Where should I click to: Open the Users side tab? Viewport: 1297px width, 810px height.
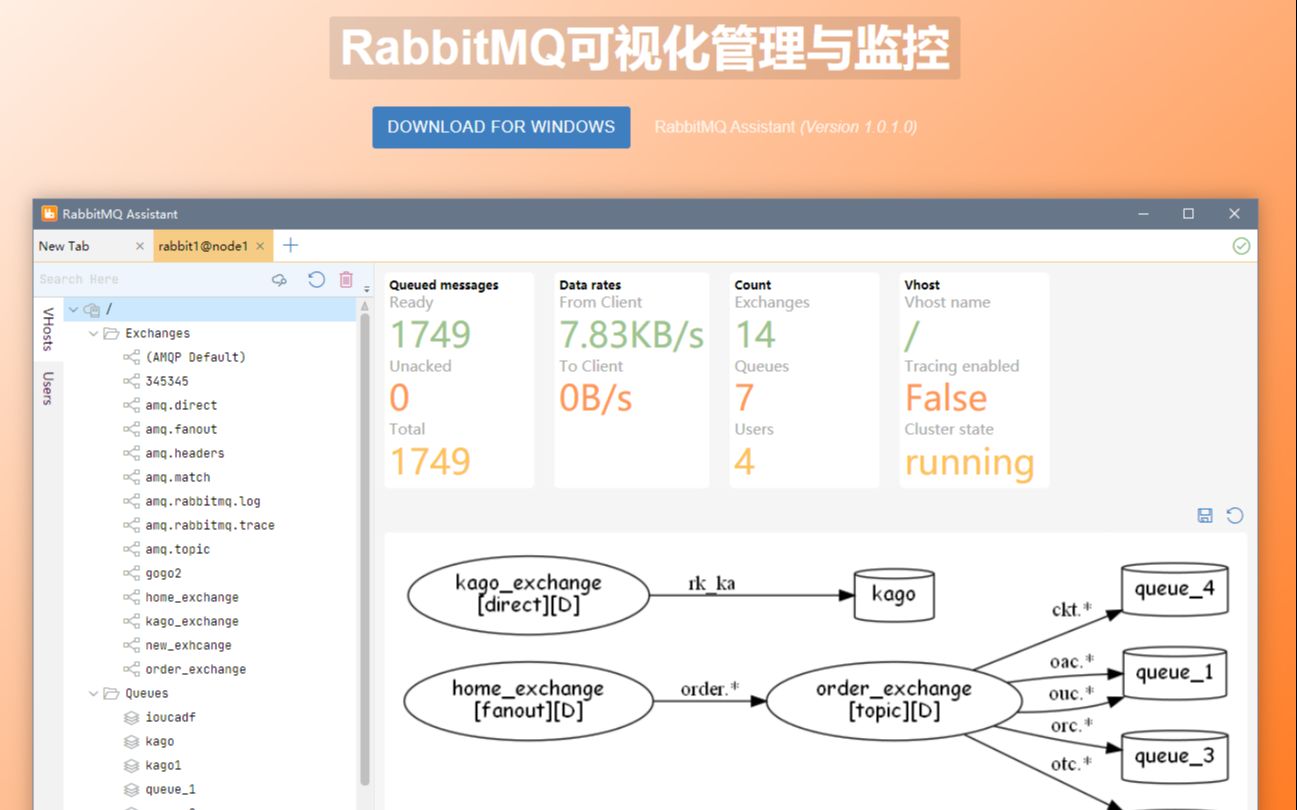[x=47, y=388]
